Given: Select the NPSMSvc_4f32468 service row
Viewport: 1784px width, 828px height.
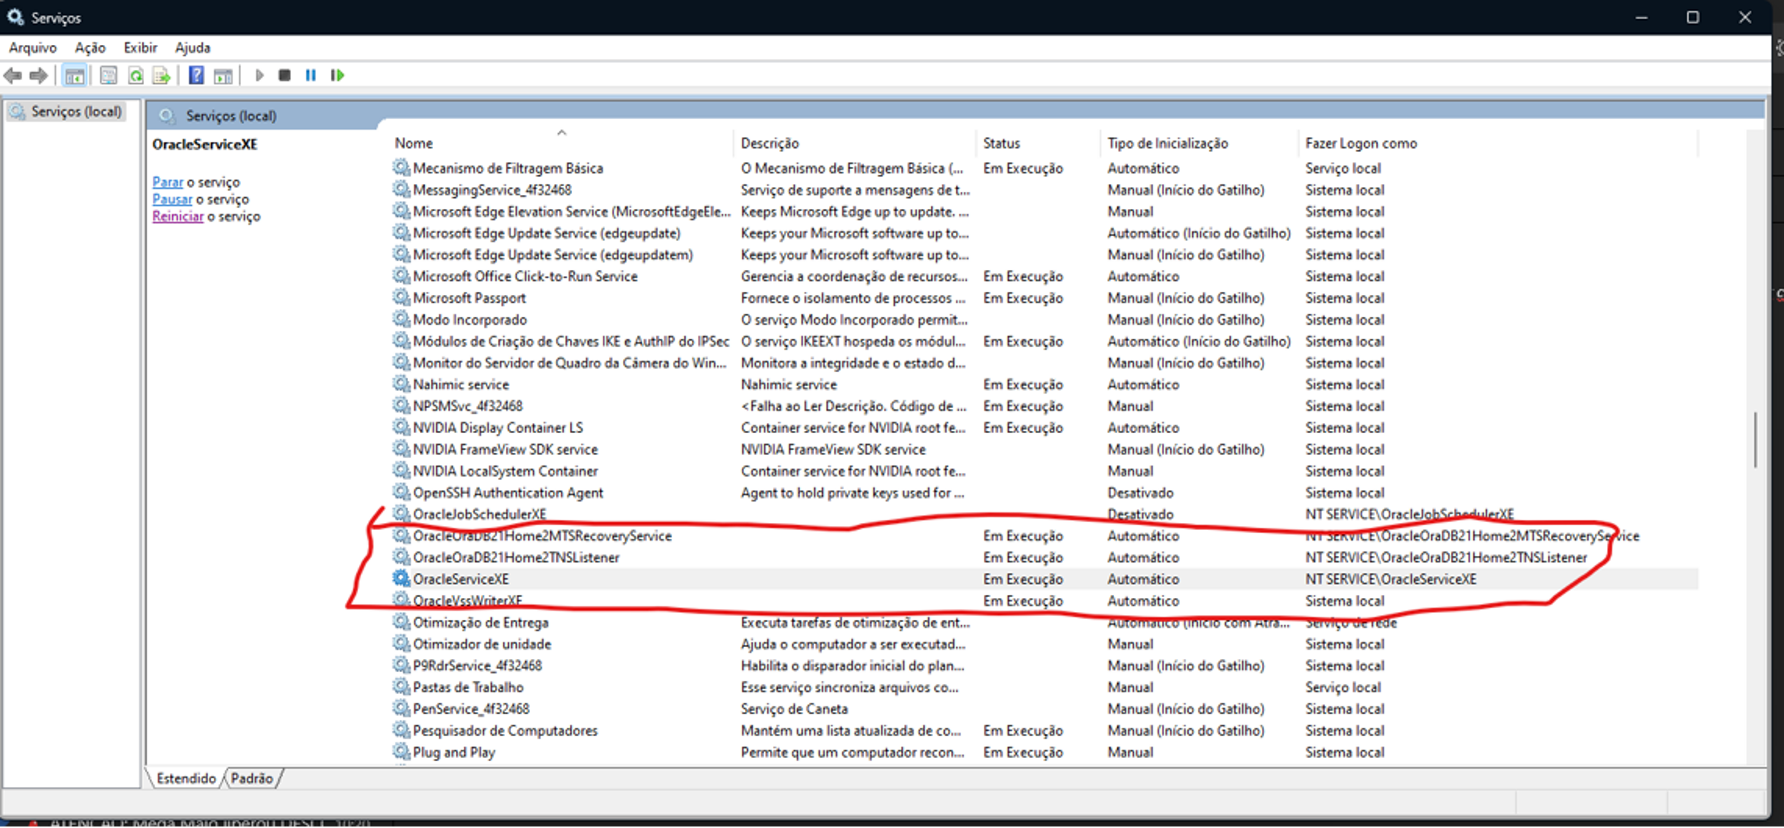Looking at the screenshot, I should click(1044, 406).
